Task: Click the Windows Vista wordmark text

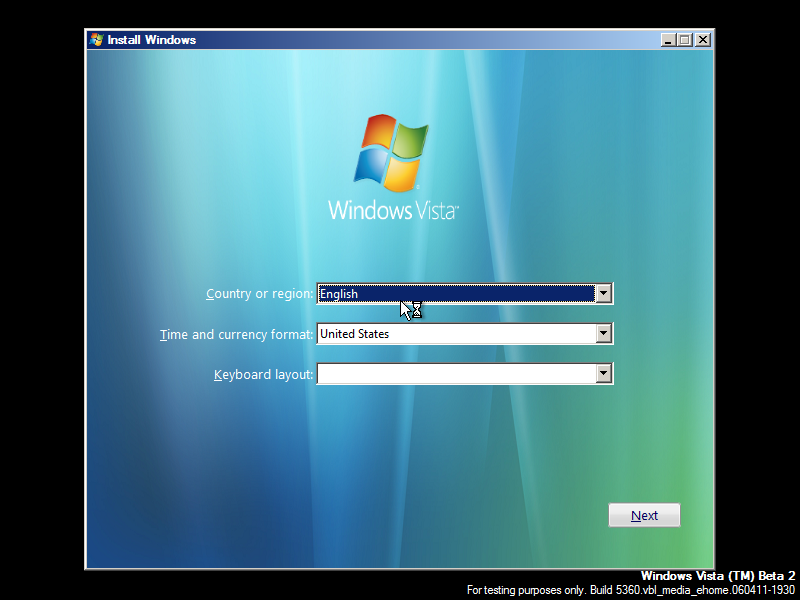Action: point(392,210)
